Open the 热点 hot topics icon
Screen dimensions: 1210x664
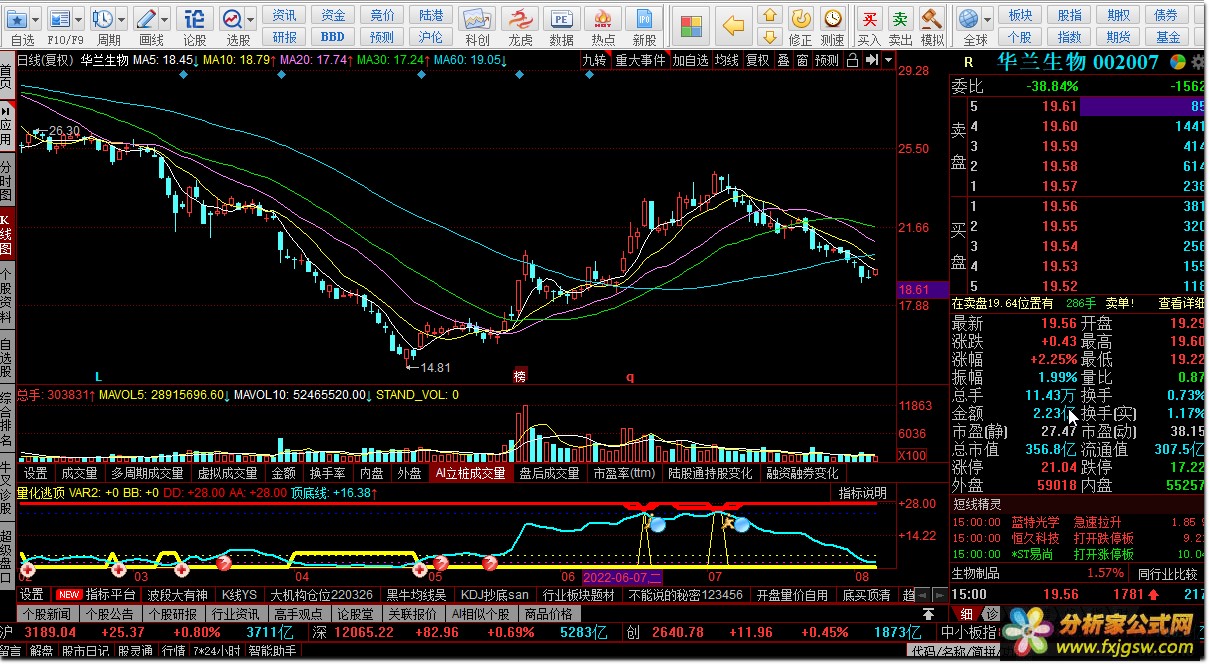click(x=603, y=19)
